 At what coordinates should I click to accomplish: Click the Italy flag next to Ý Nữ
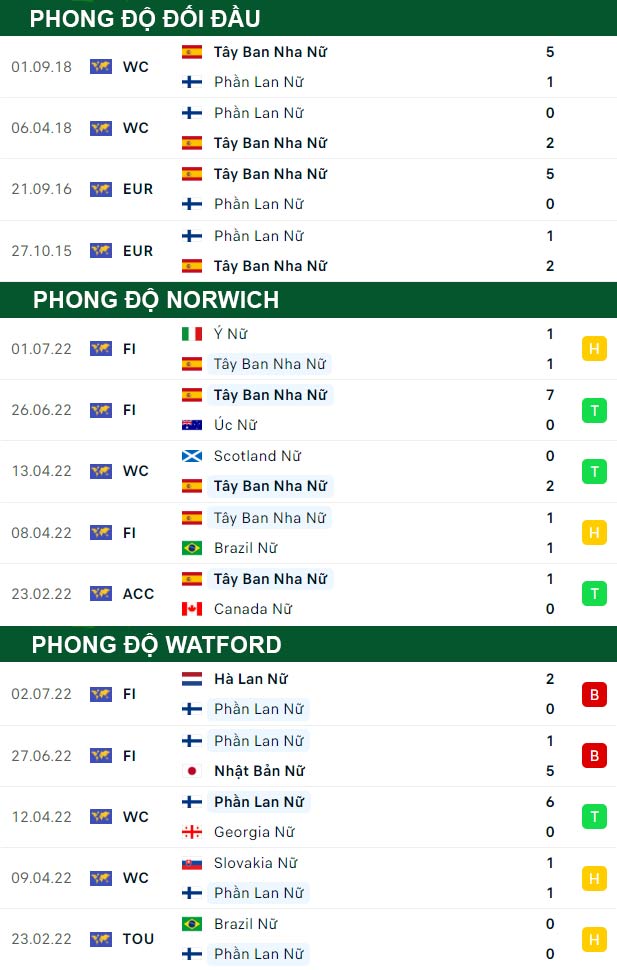(192, 334)
